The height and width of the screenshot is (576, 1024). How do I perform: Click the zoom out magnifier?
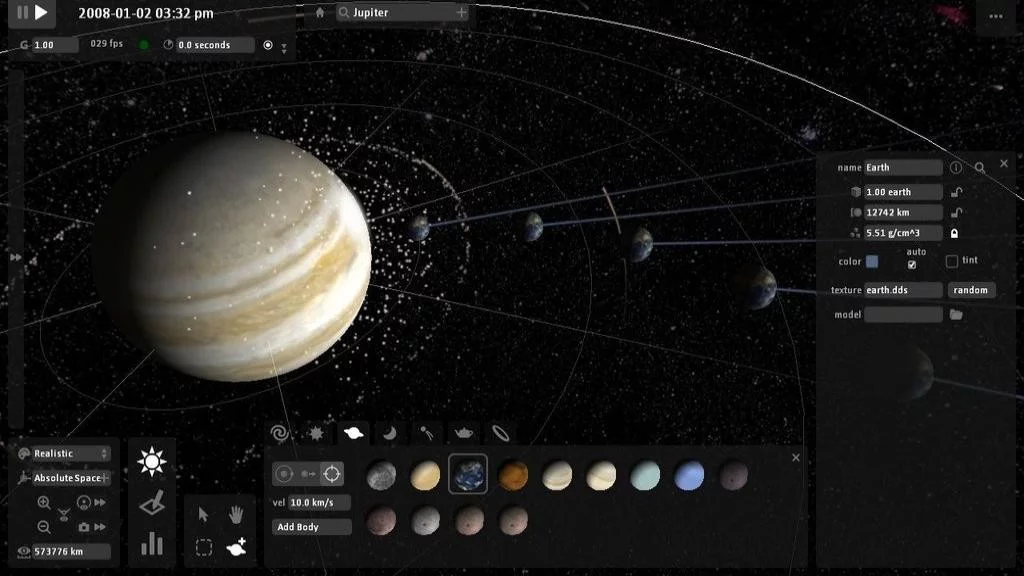44,526
